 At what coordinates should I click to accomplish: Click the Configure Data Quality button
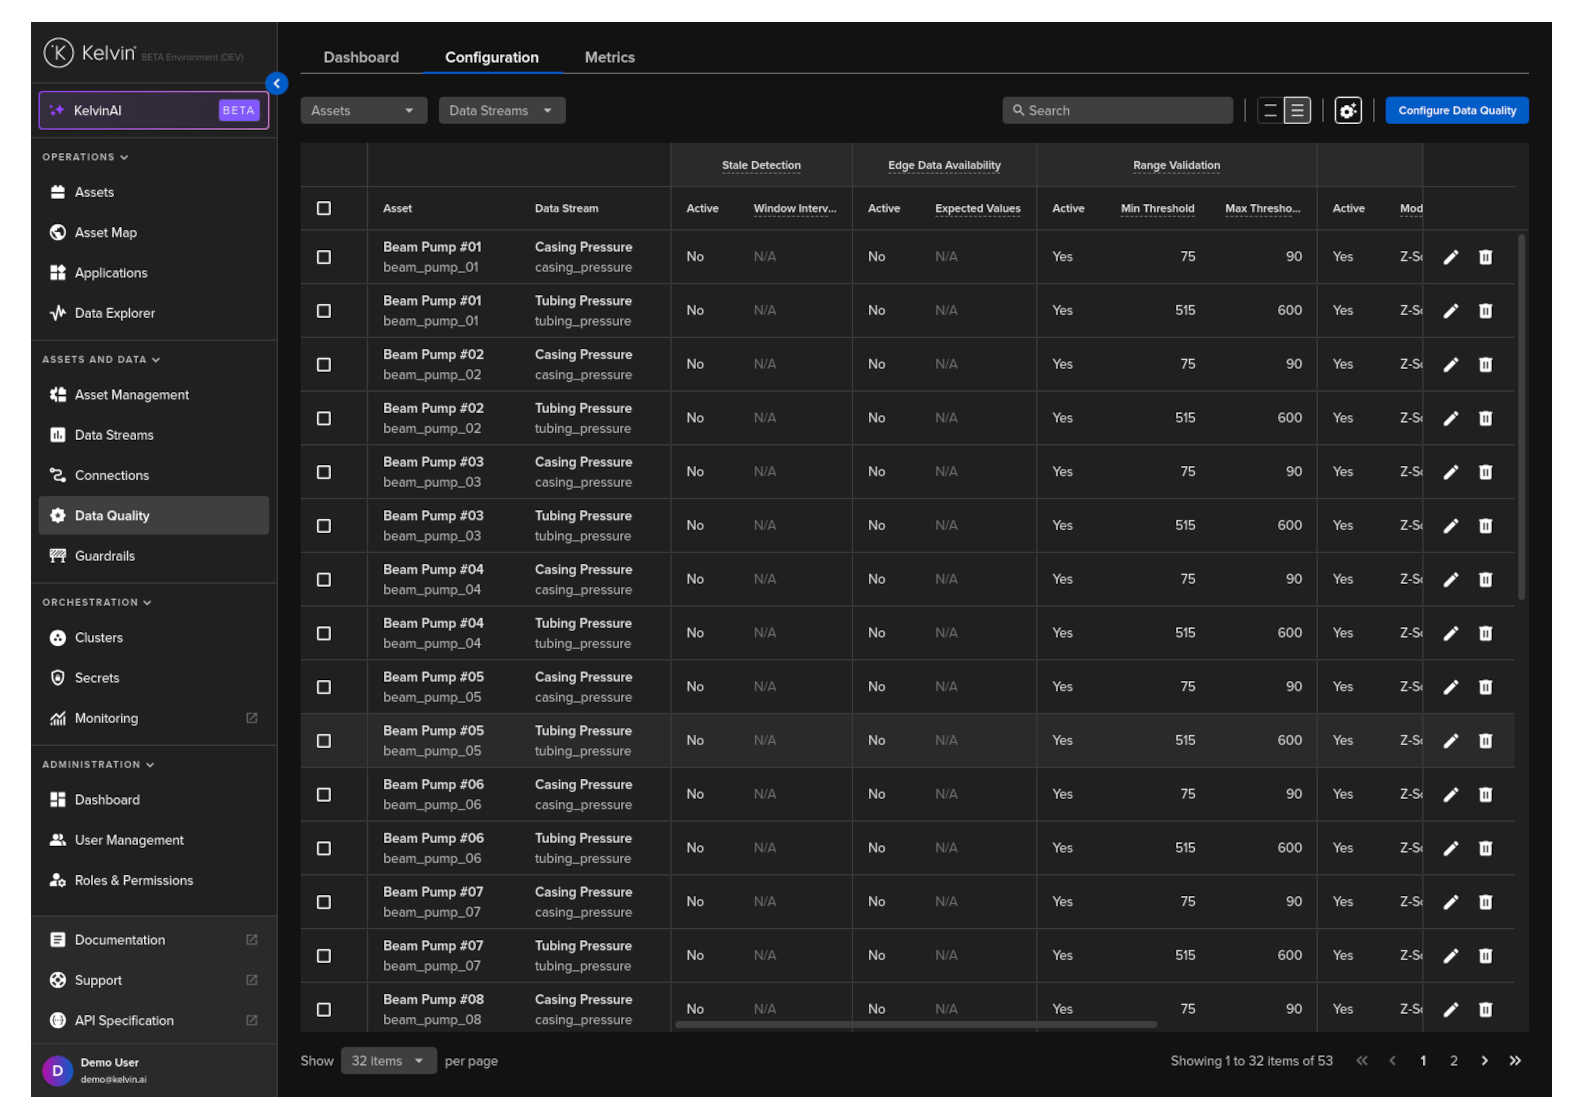tap(1456, 111)
